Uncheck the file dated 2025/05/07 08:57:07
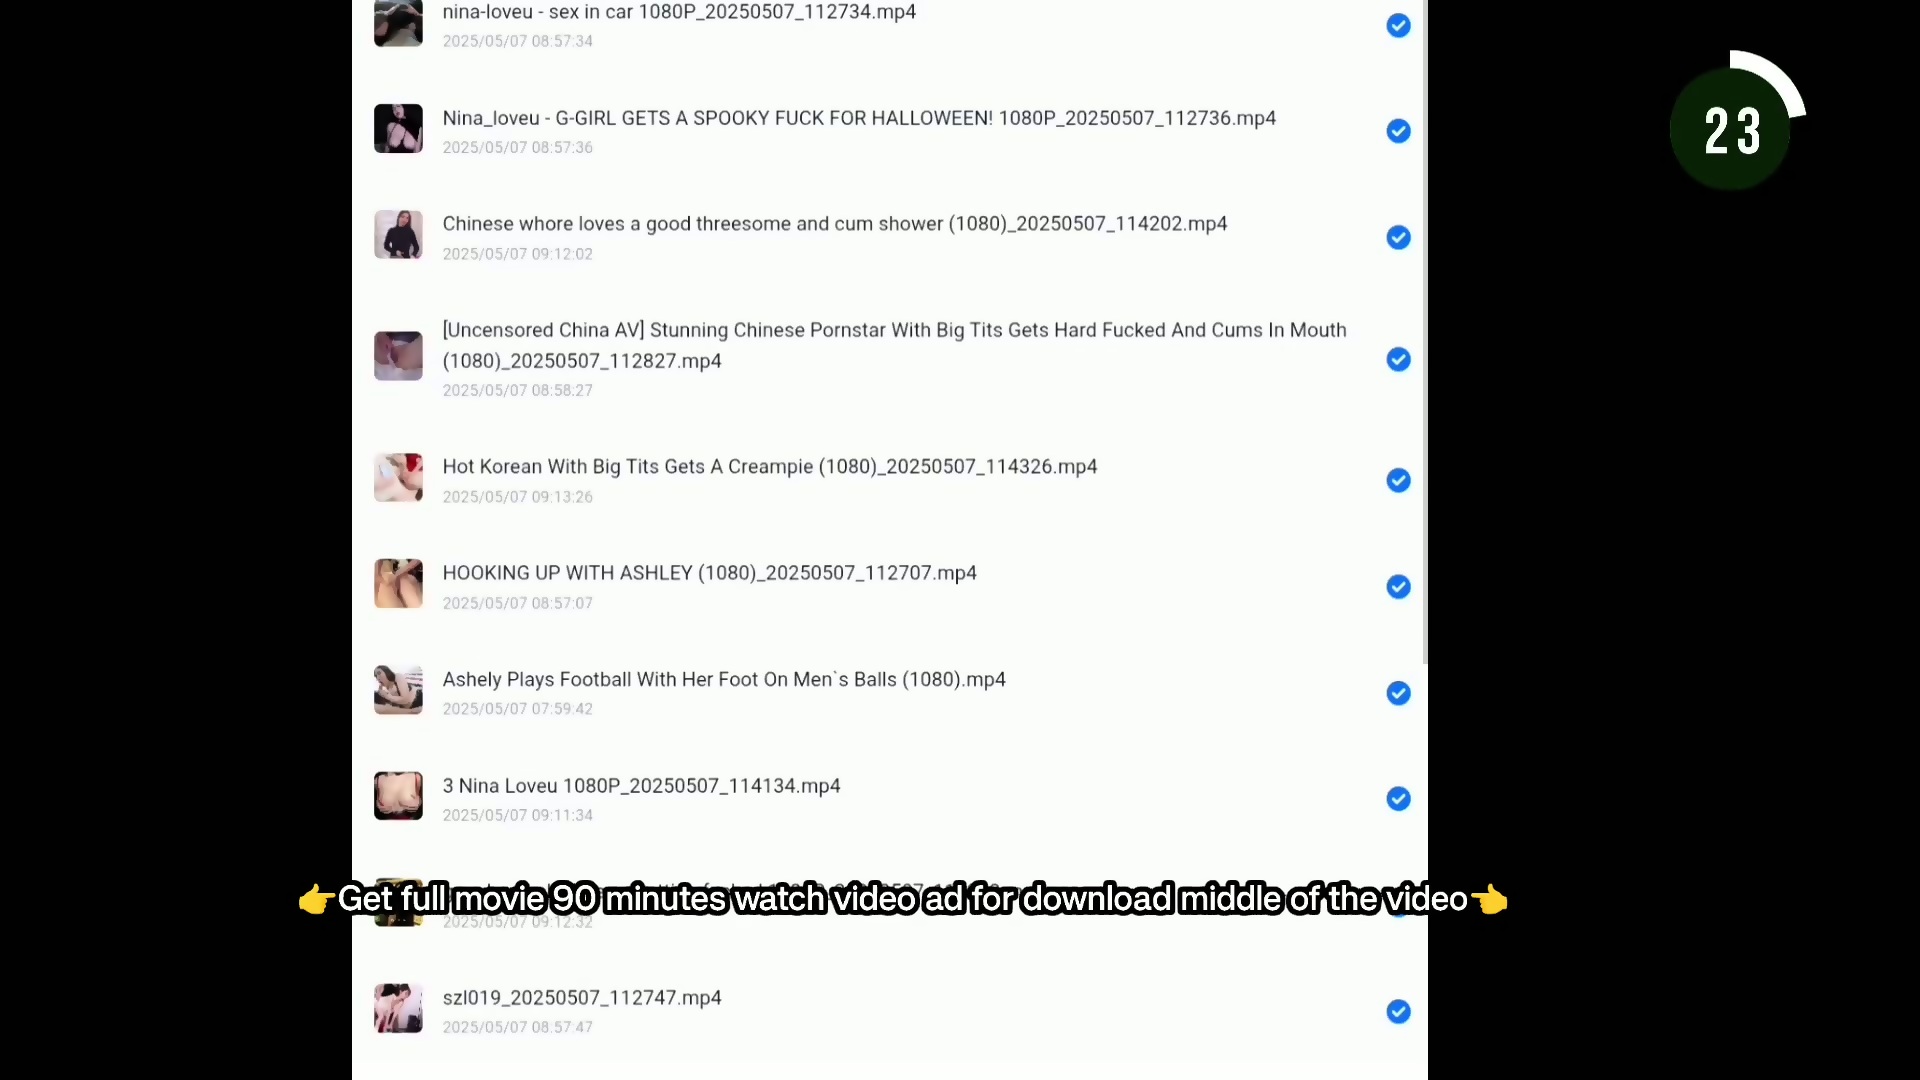Viewport: 1920px width, 1080px height. [x=1398, y=587]
